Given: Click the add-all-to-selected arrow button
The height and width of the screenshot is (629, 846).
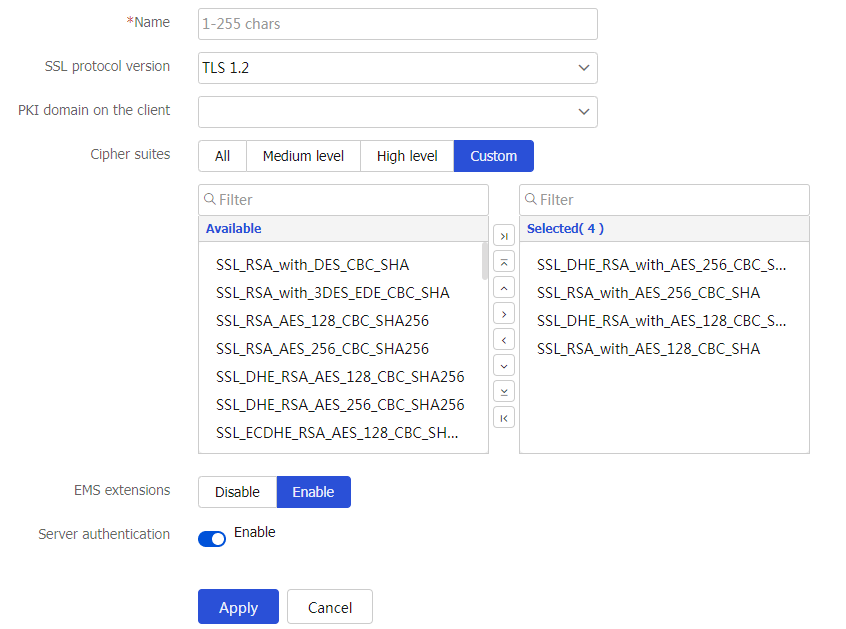Looking at the screenshot, I should click(x=504, y=236).
